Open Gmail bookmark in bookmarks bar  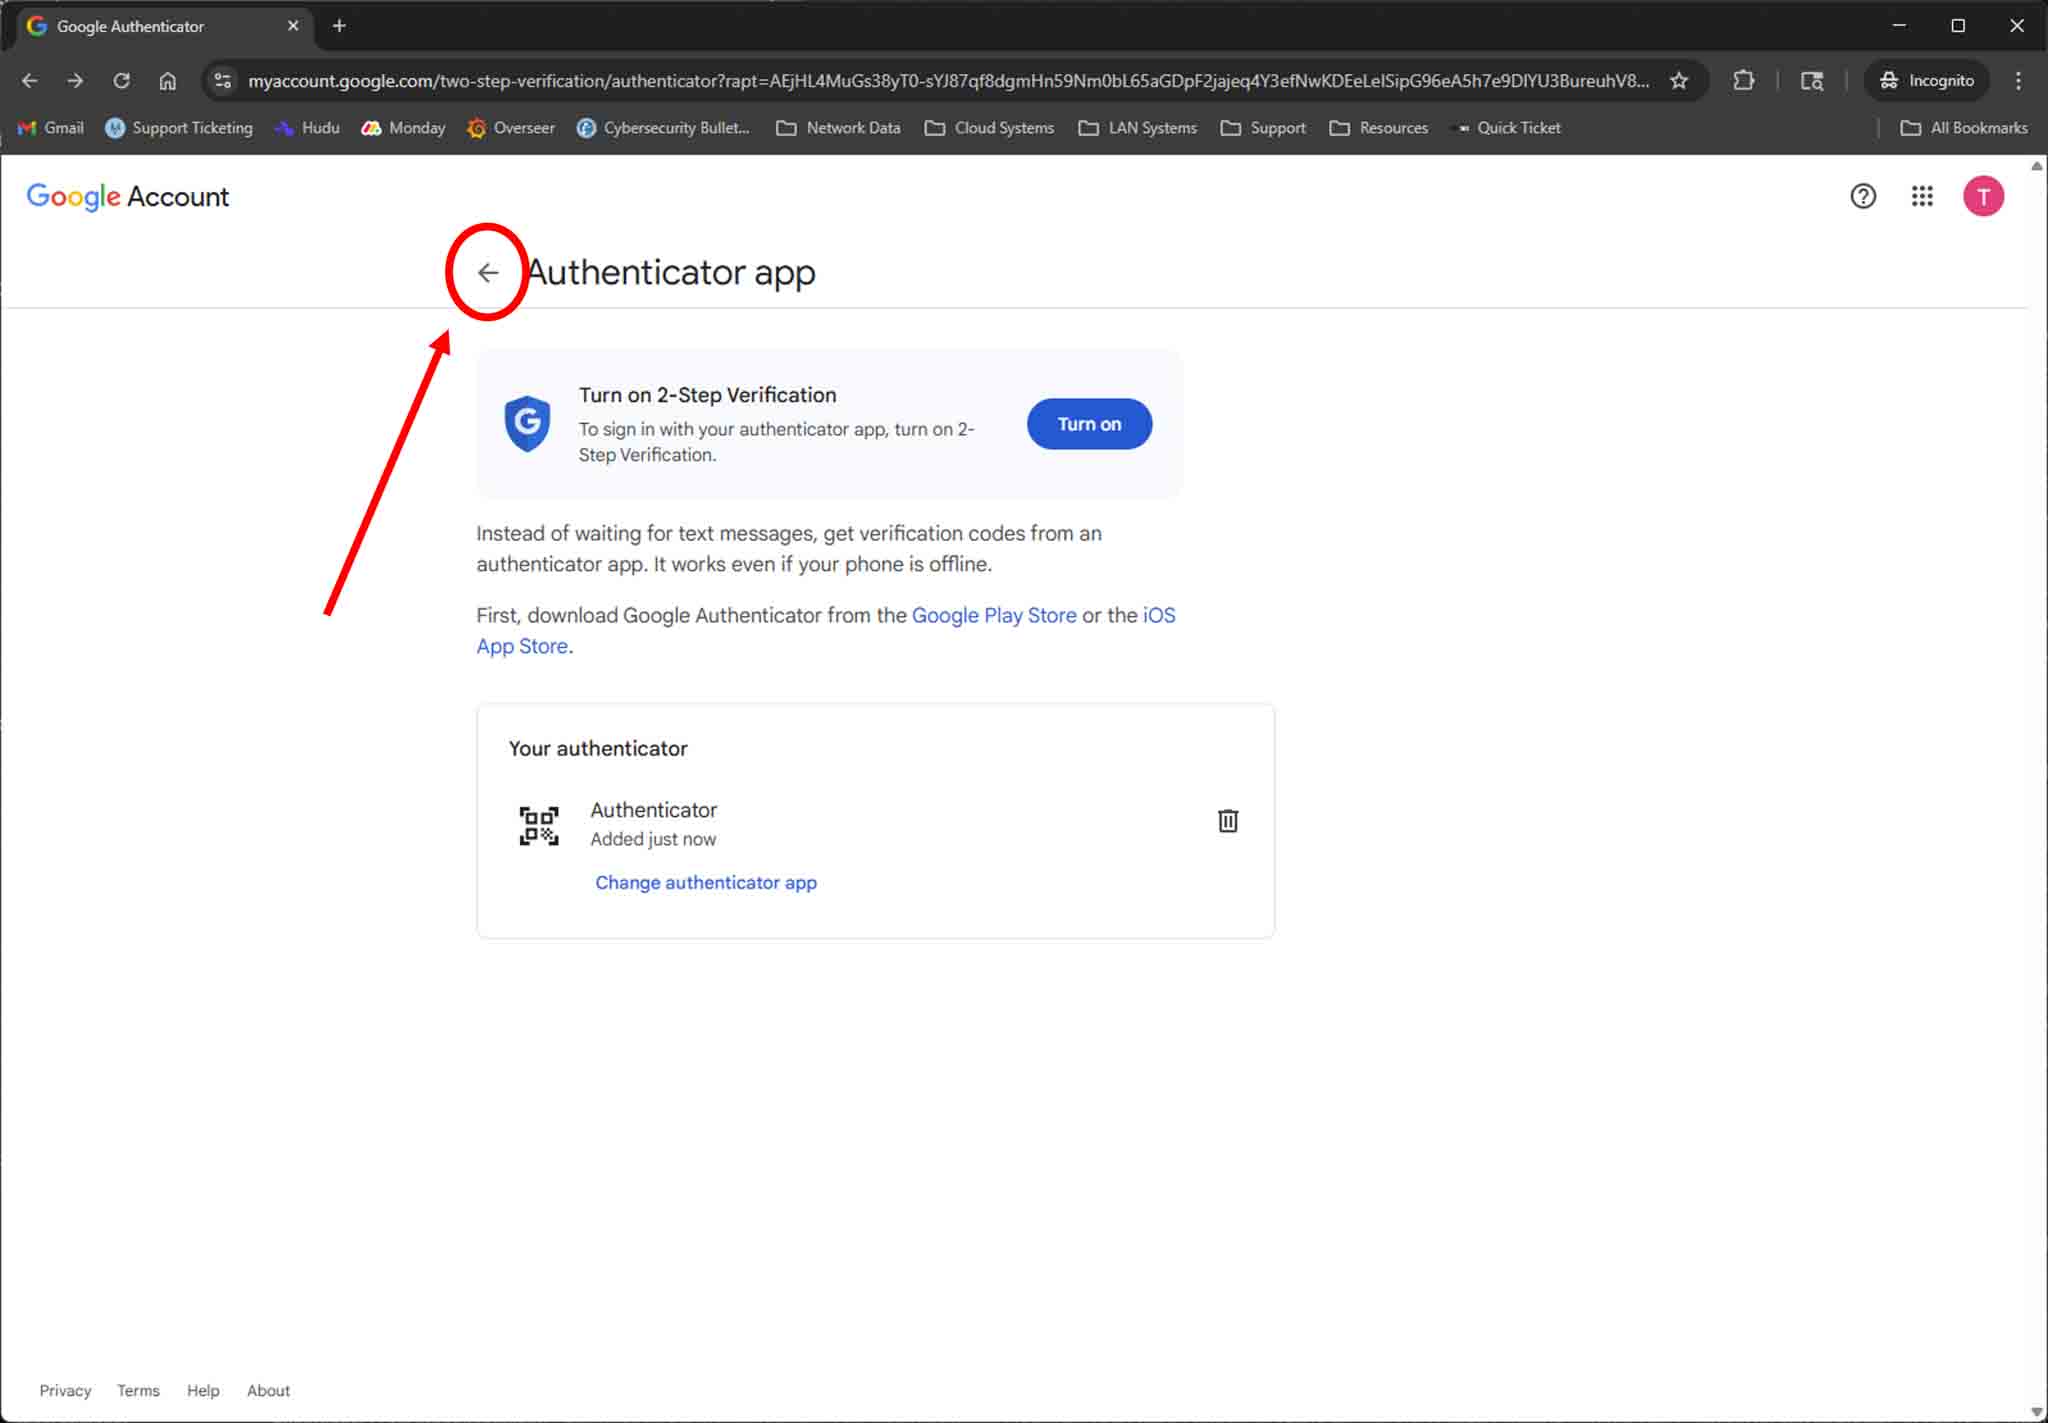coord(52,128)
